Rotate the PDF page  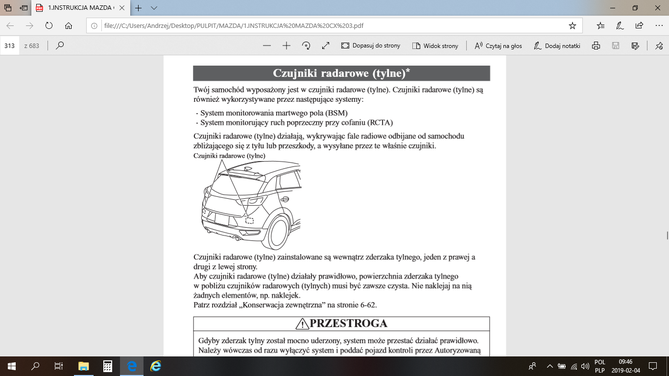306,46
